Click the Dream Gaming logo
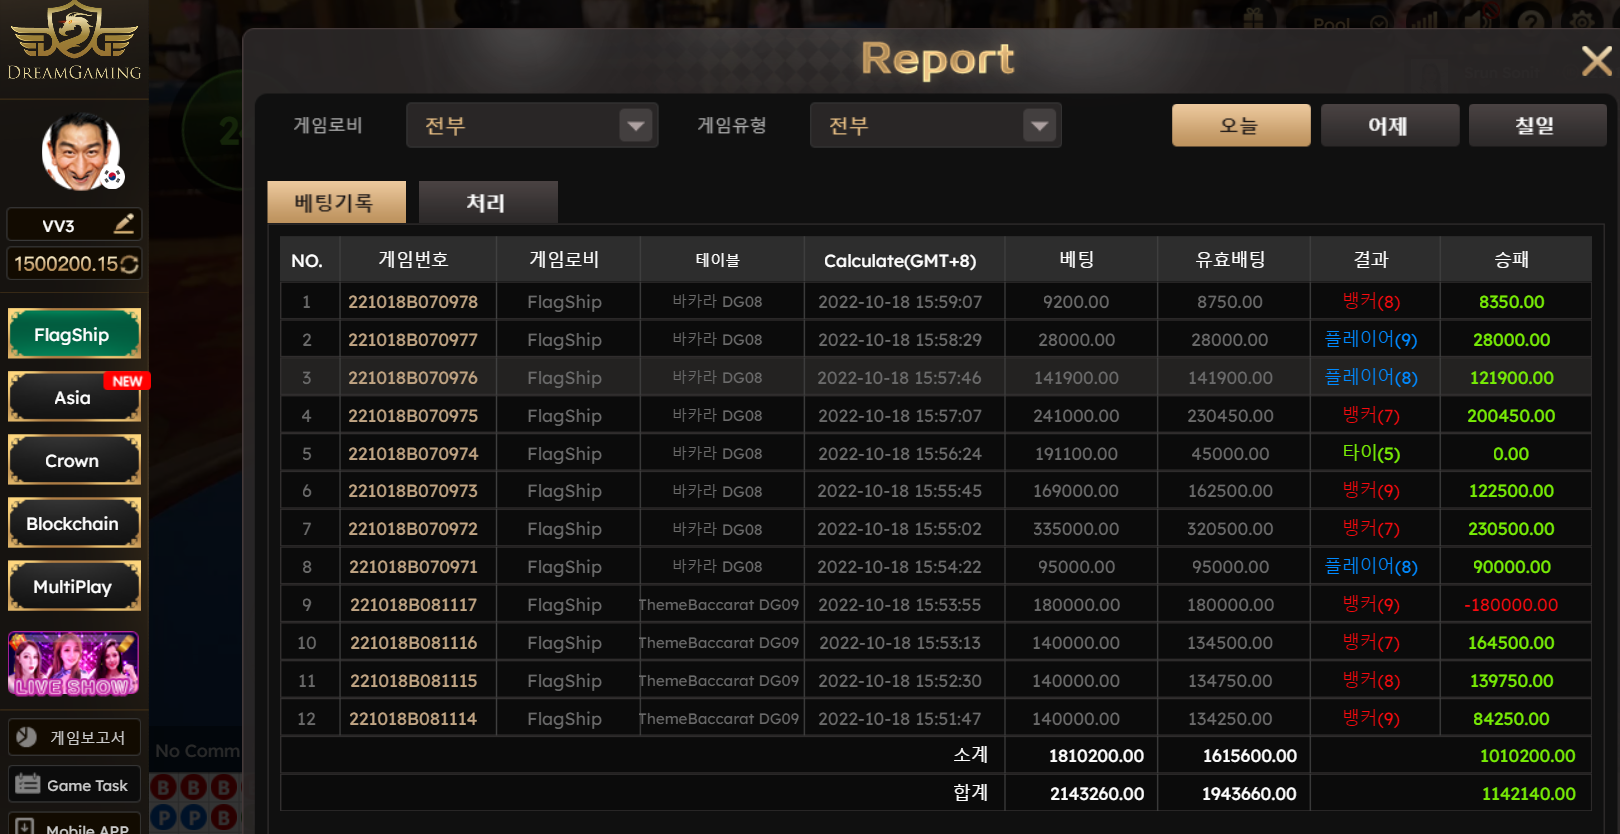Screen dimensions: 1620x834 [x=74, y=42]
